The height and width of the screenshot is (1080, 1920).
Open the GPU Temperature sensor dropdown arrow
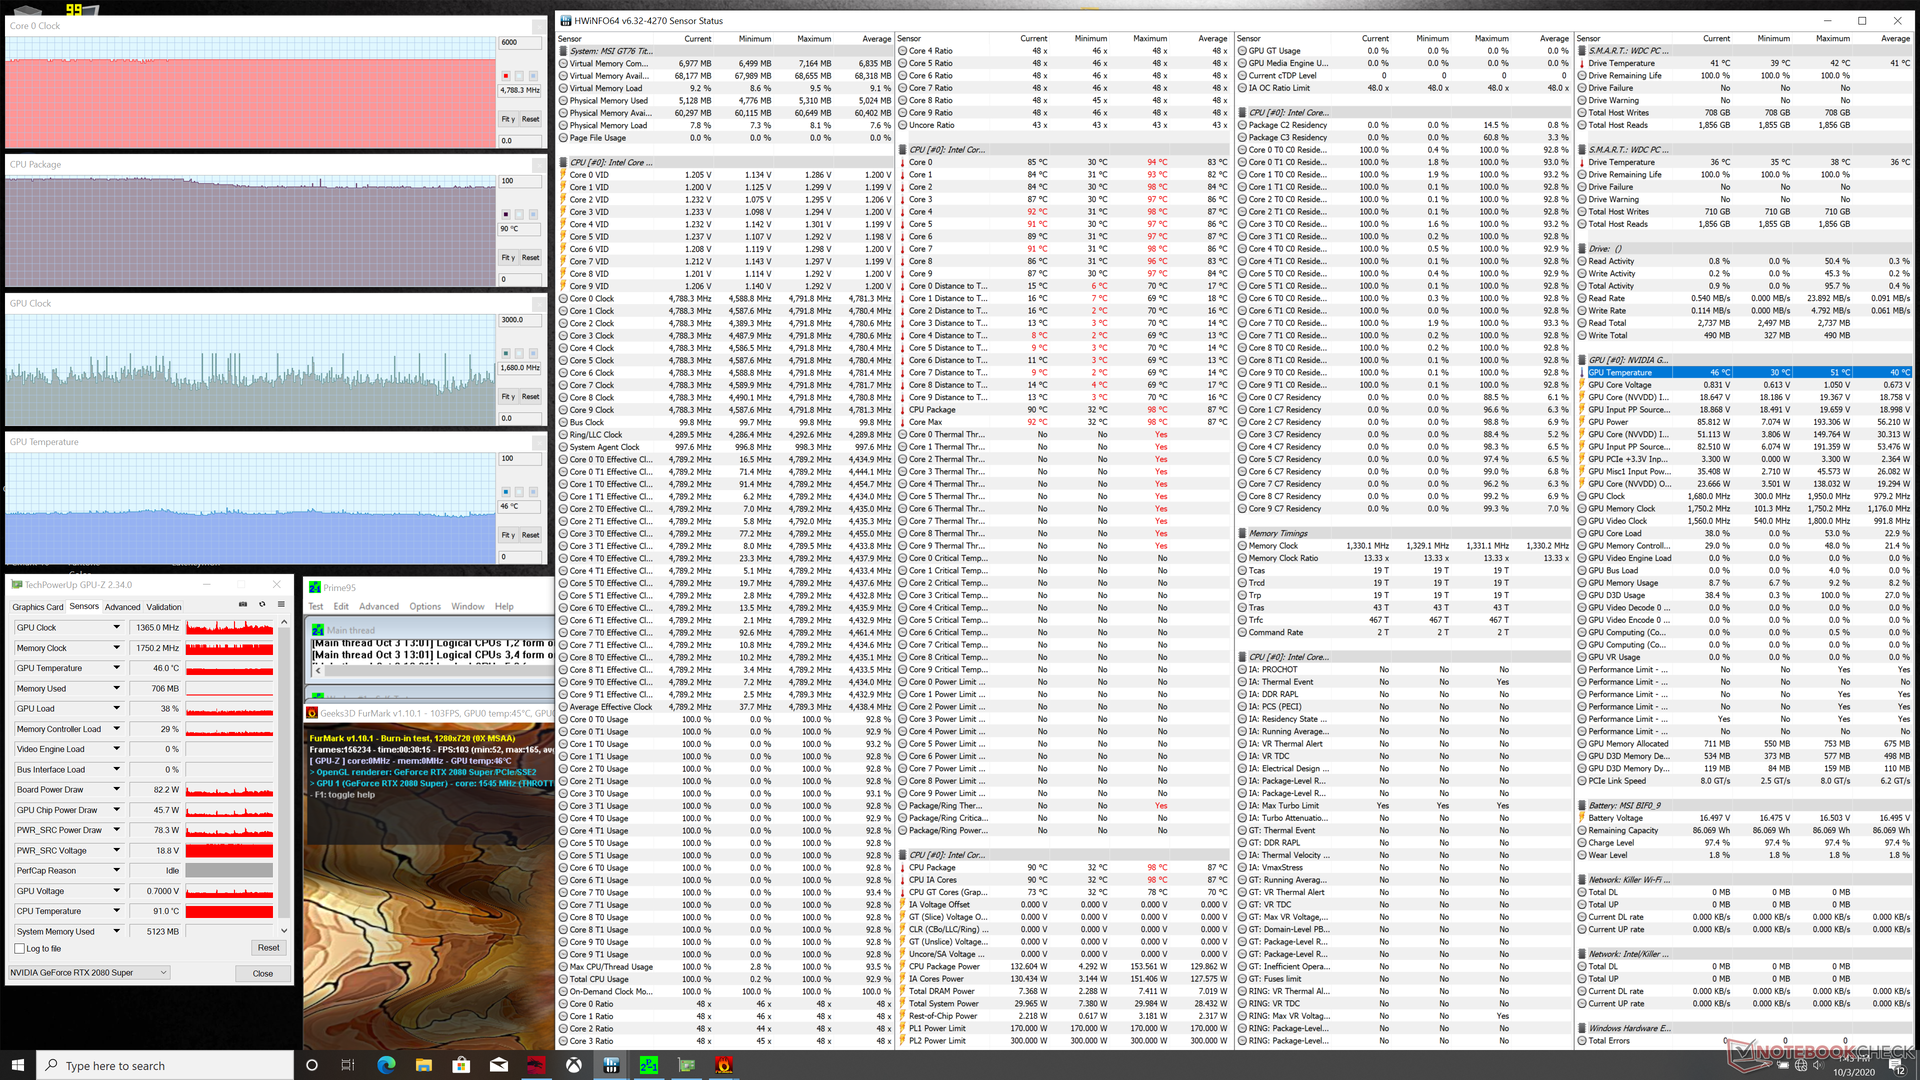116,668
